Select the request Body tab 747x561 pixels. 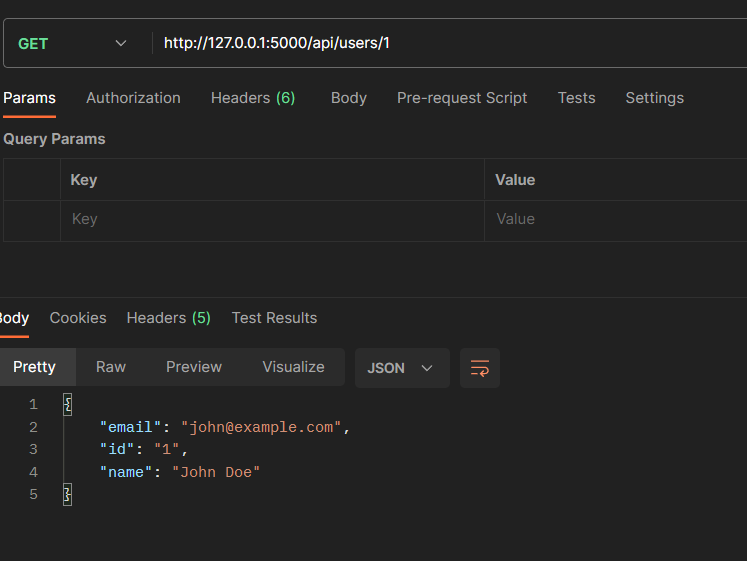tap(349, 98)
